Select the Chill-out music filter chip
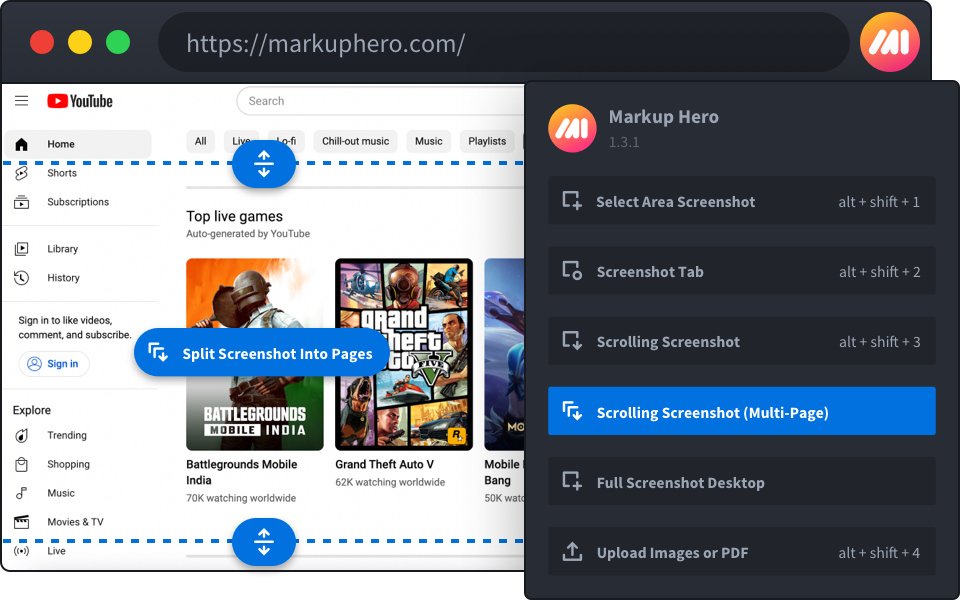This screenshot has width=960, height=600. [356, 141]
